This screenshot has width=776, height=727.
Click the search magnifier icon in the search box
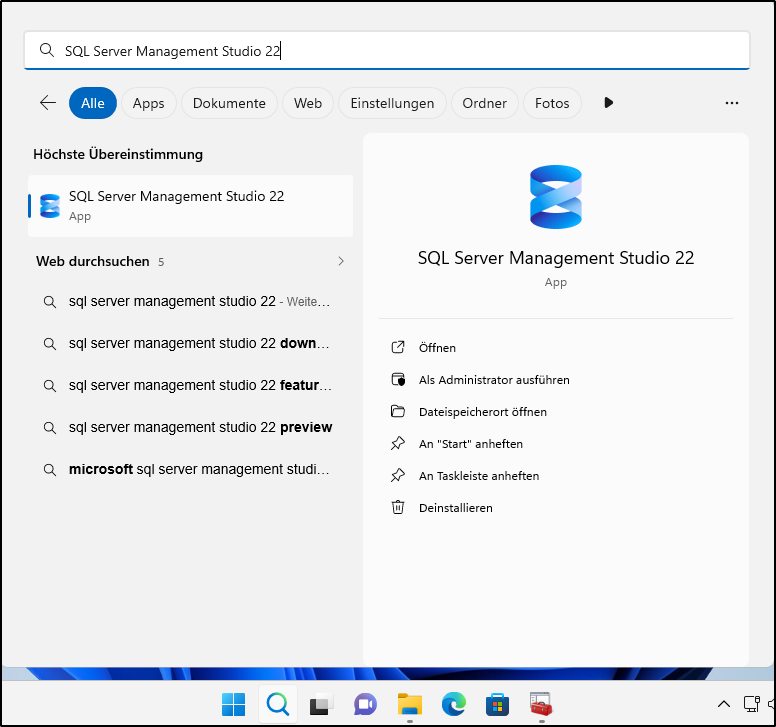pos(47,50)
